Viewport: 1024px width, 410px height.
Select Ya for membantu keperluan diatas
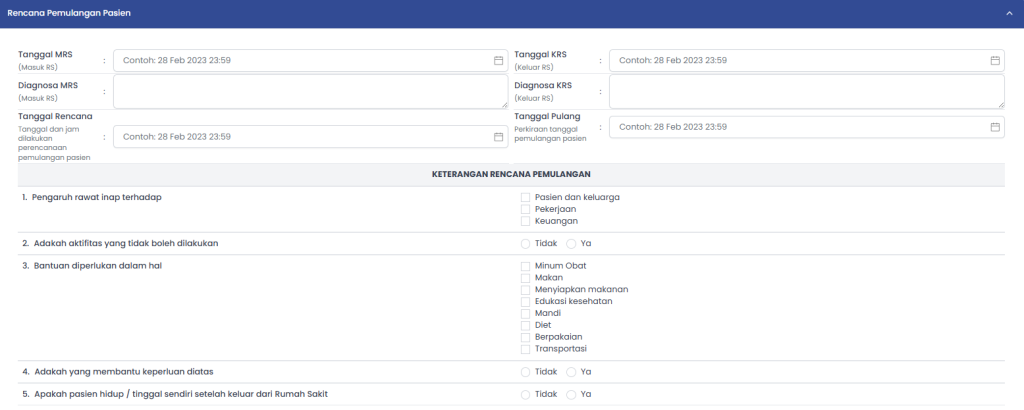pyautogui.click(x=571, y=372)
